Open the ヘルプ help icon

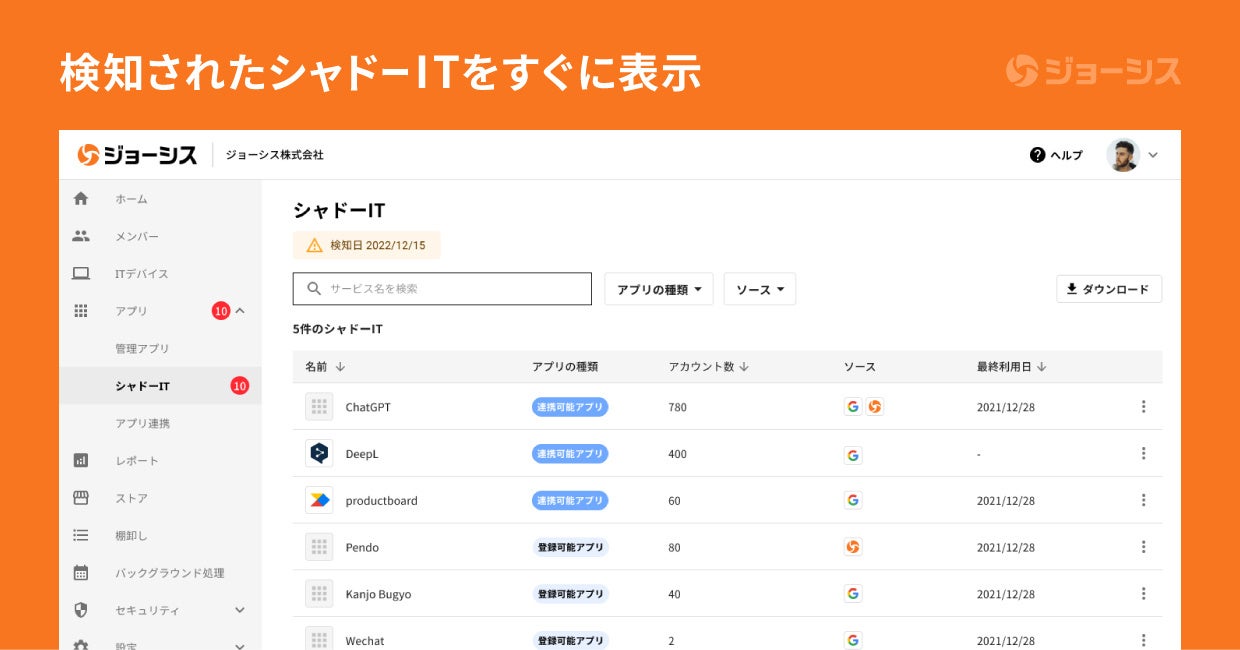click(x=1037, y=155)
